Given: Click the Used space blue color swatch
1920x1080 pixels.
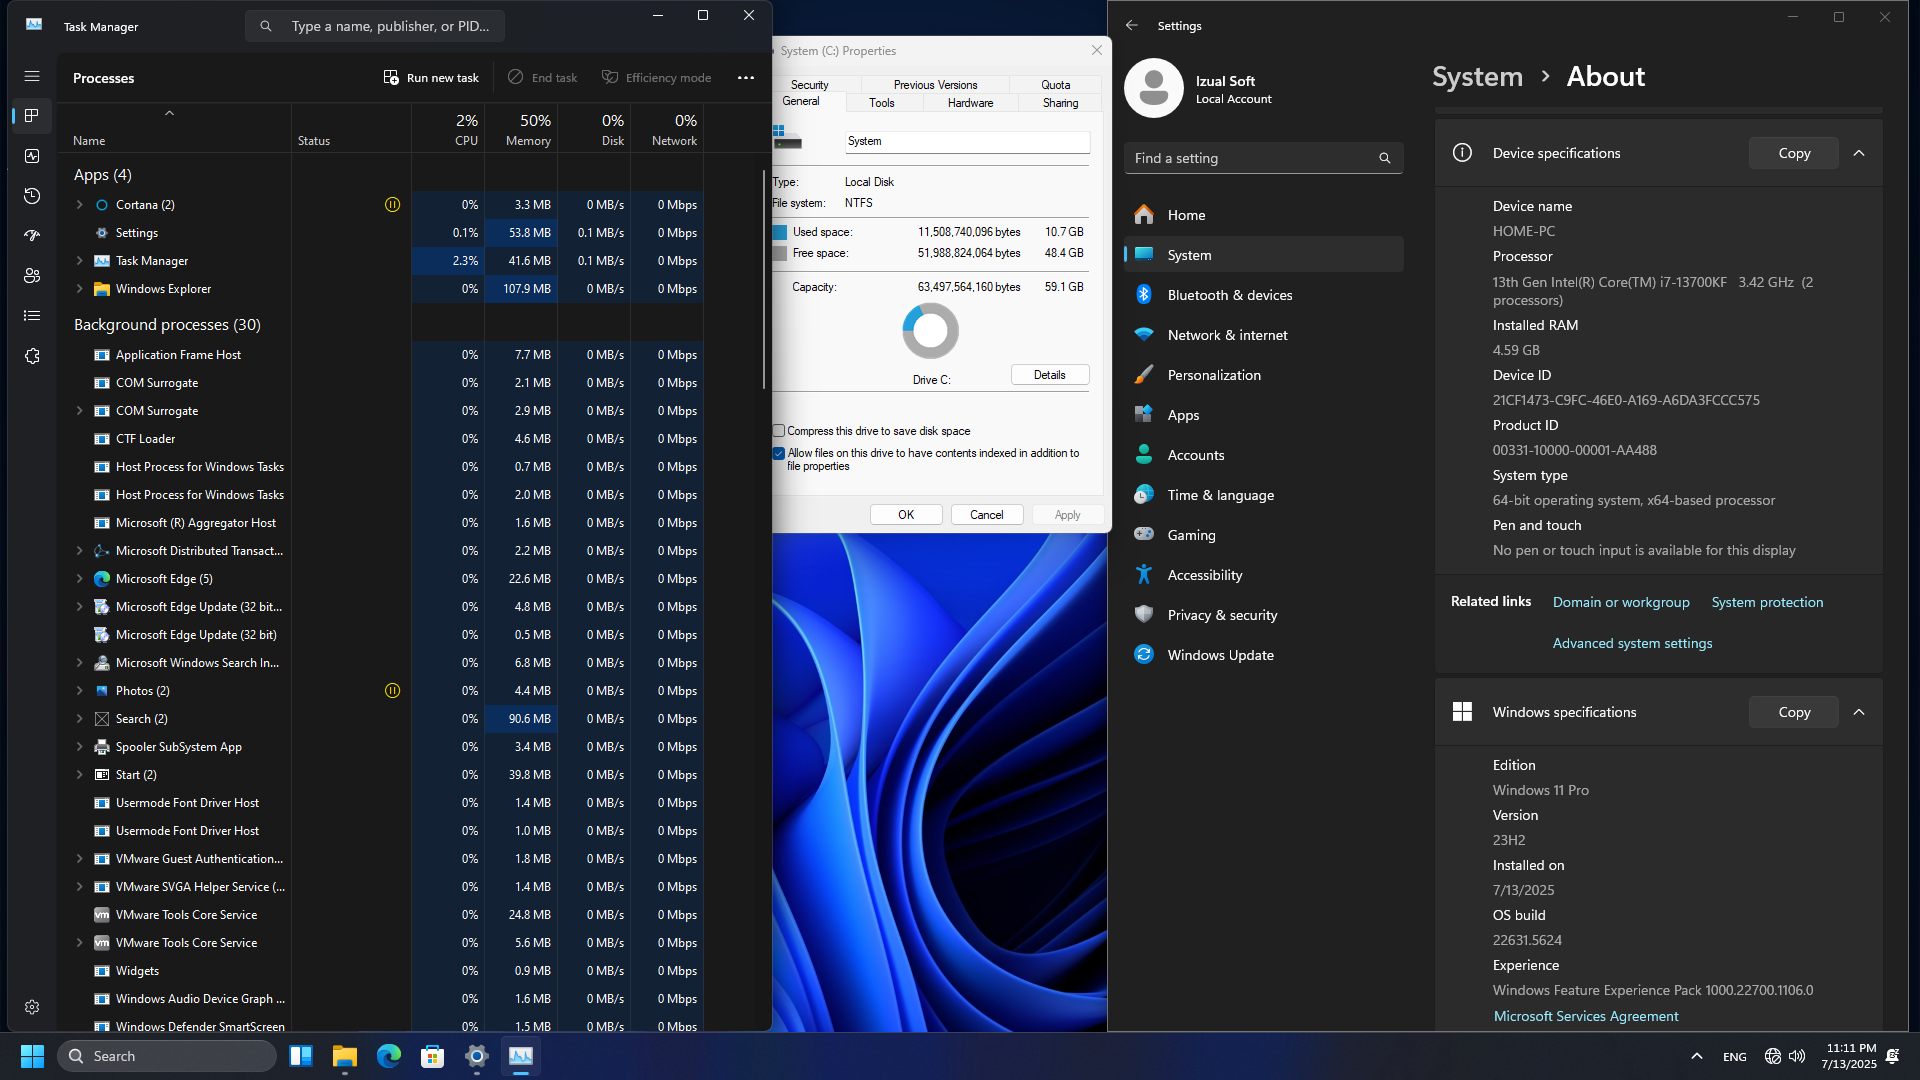Looking at the screenshot, I should 780,232.
